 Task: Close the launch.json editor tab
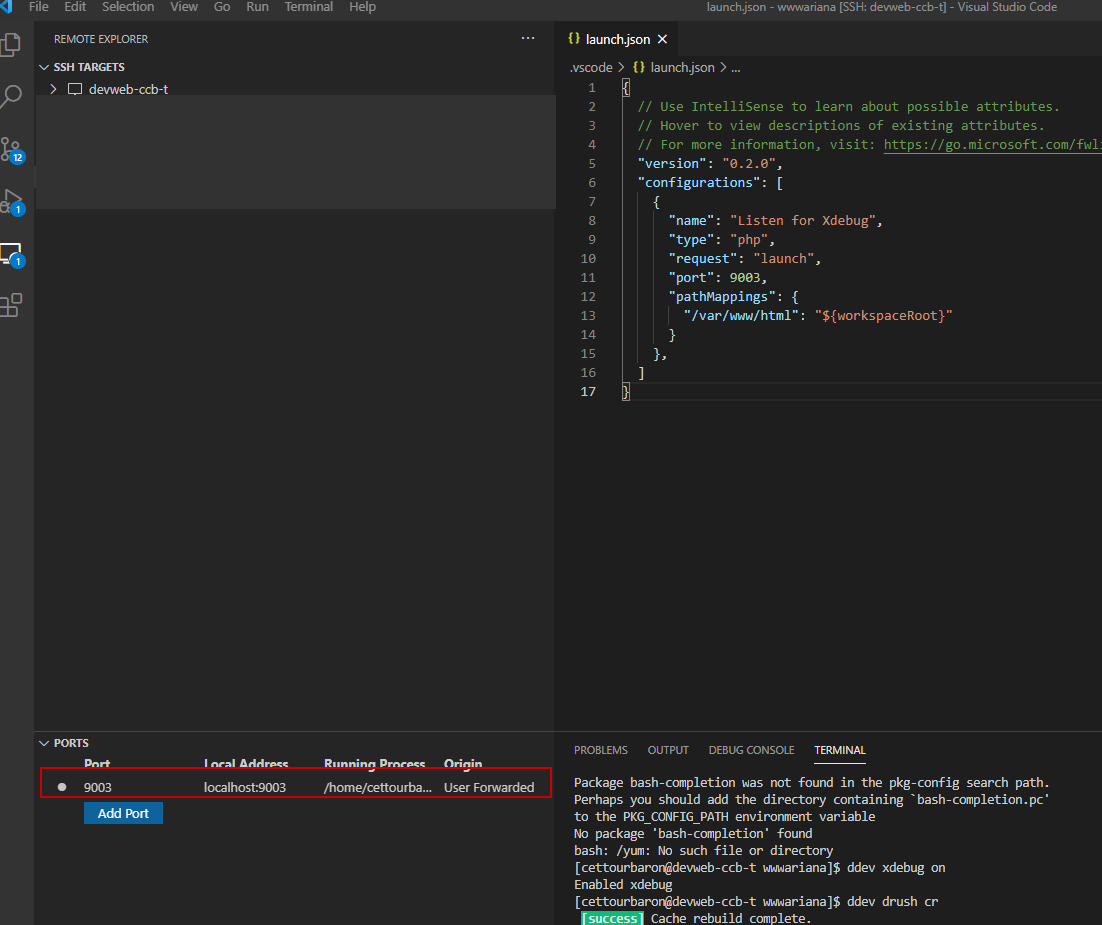[662, 39]
